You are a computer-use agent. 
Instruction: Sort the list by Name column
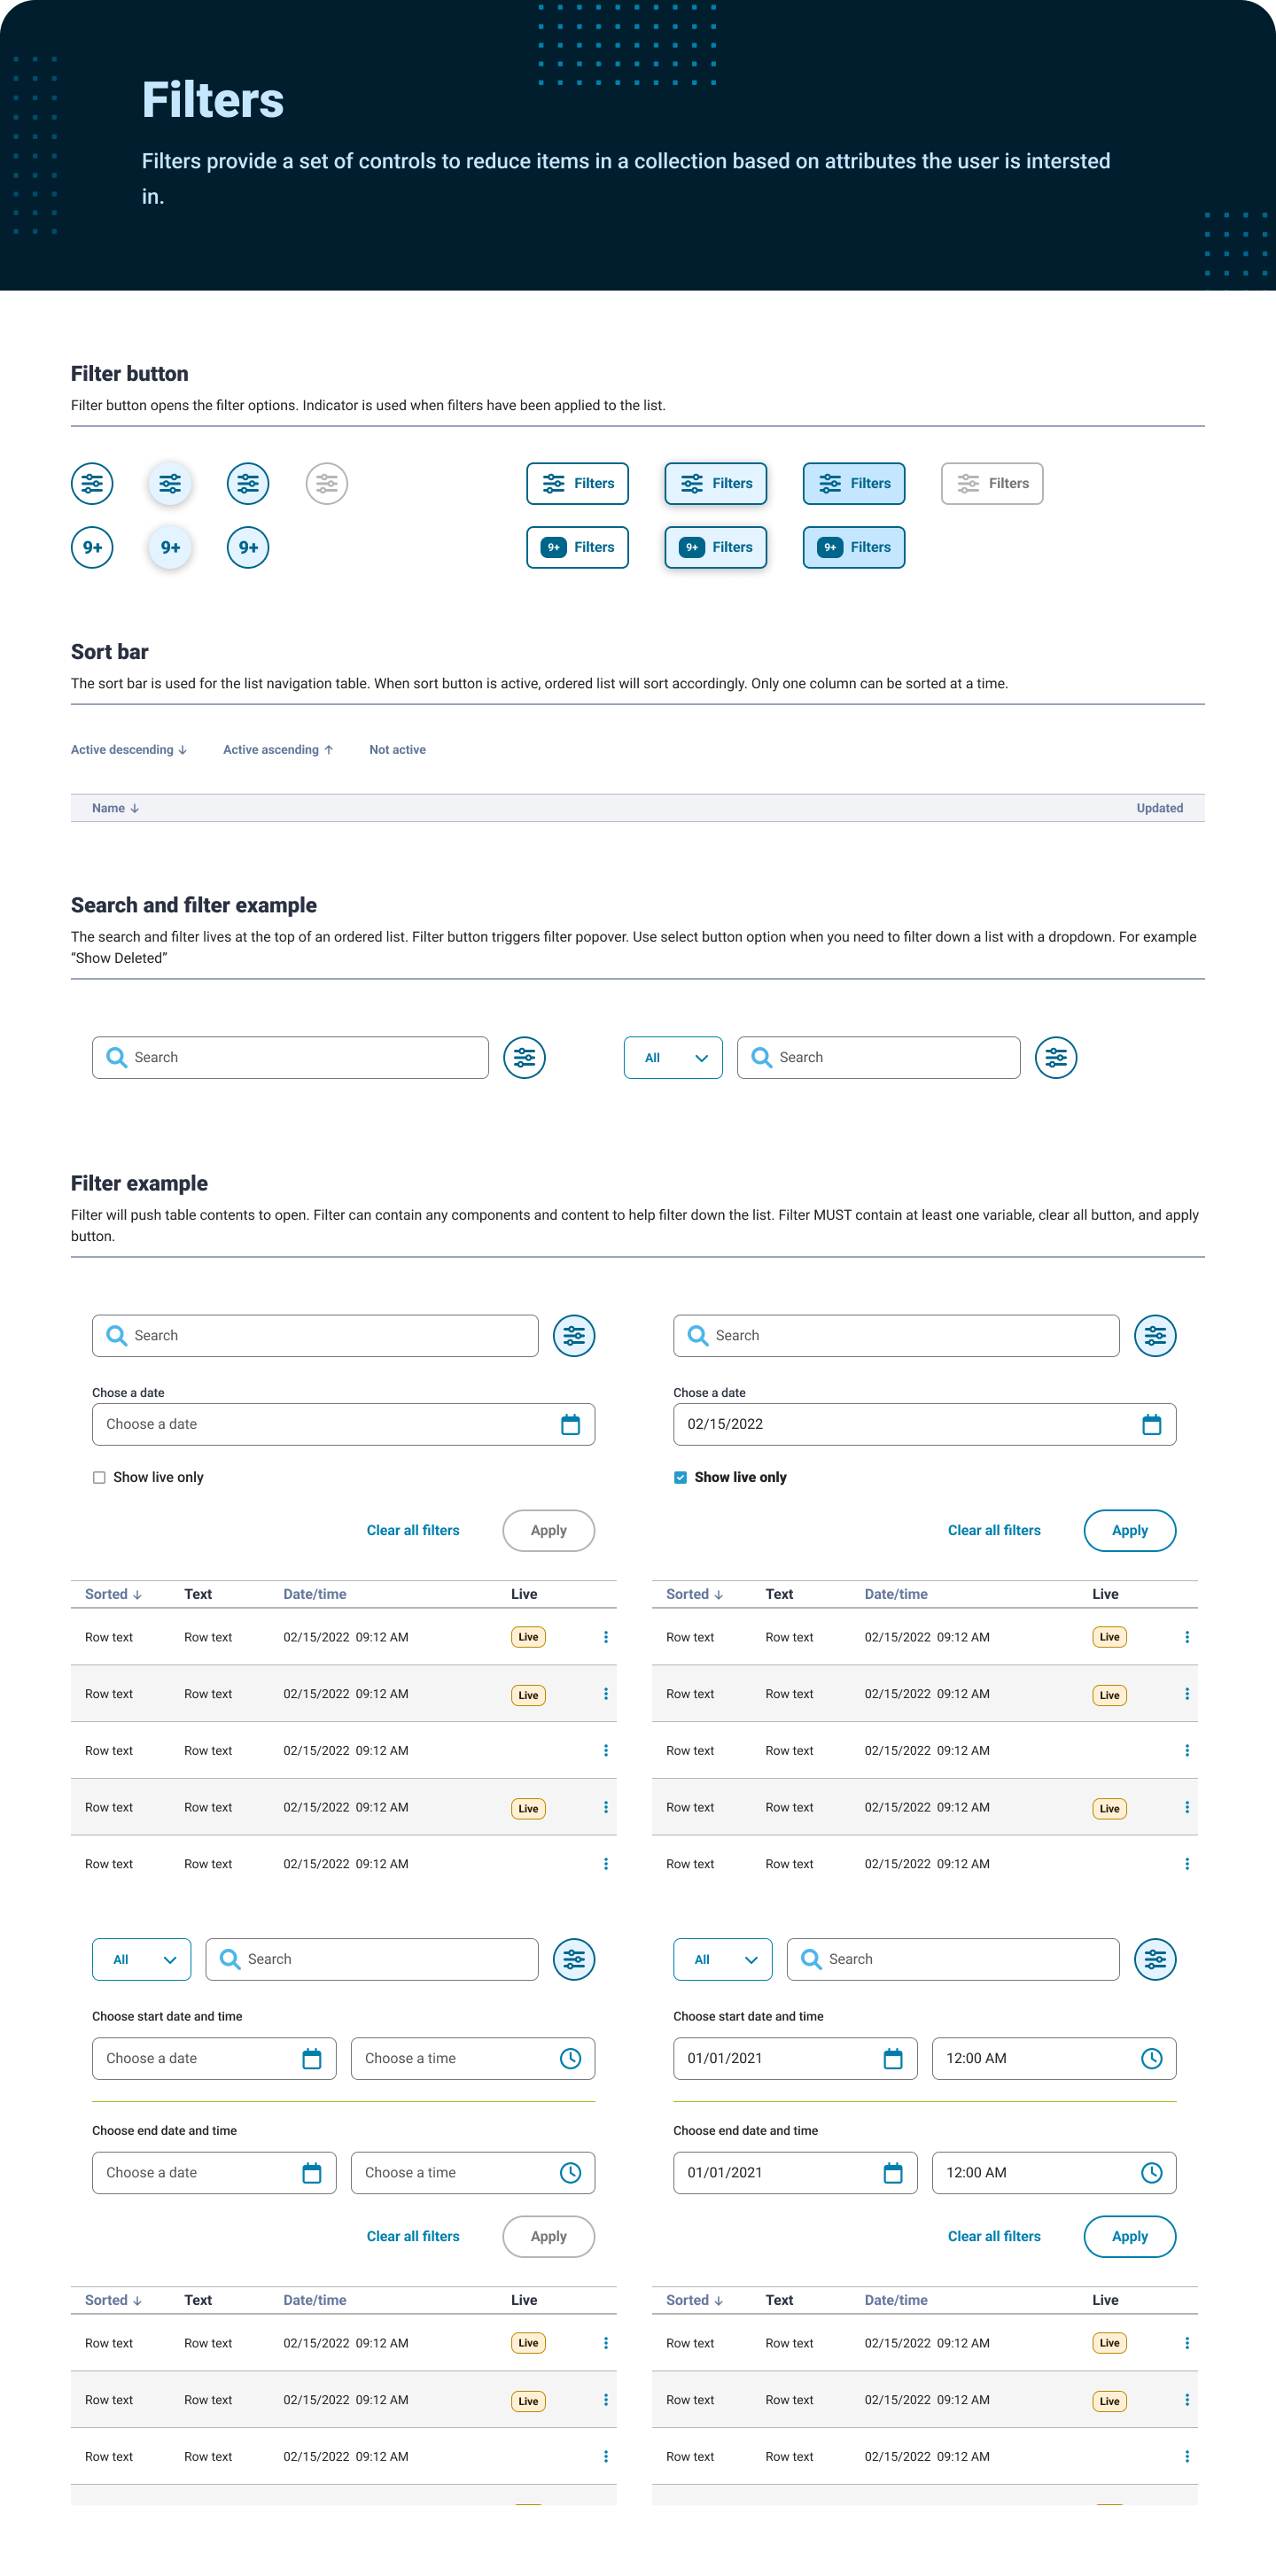[x=115, y=809]
